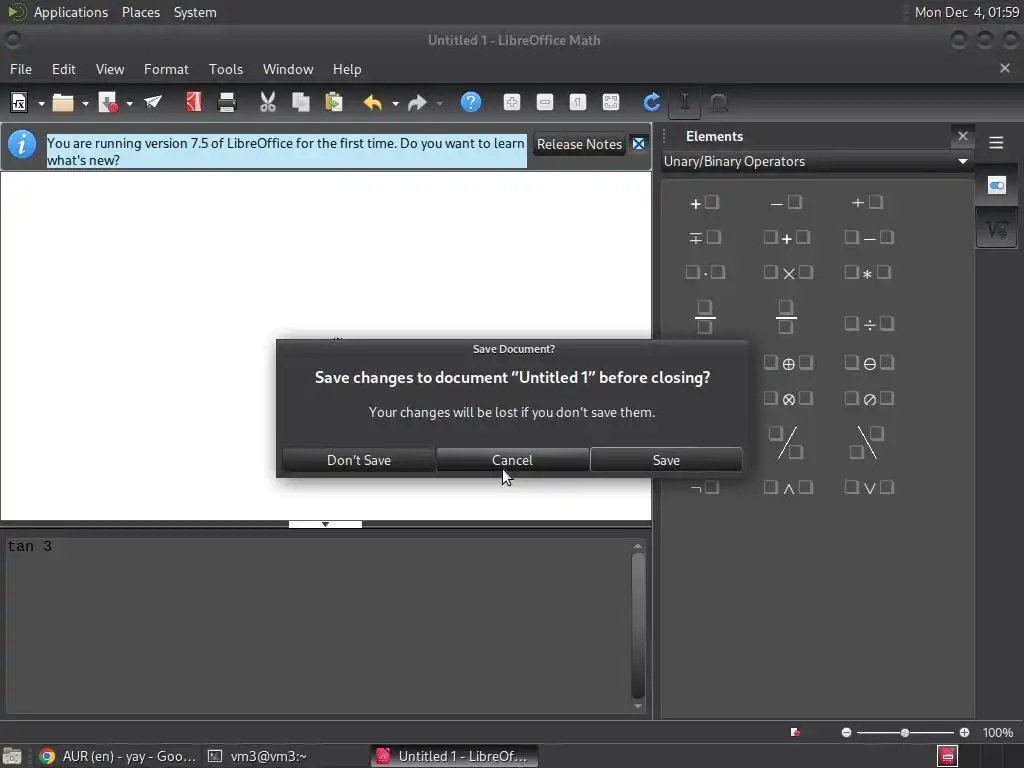Open the Format menu
This screenshot has height=768, width=1024.
[166, 69]
